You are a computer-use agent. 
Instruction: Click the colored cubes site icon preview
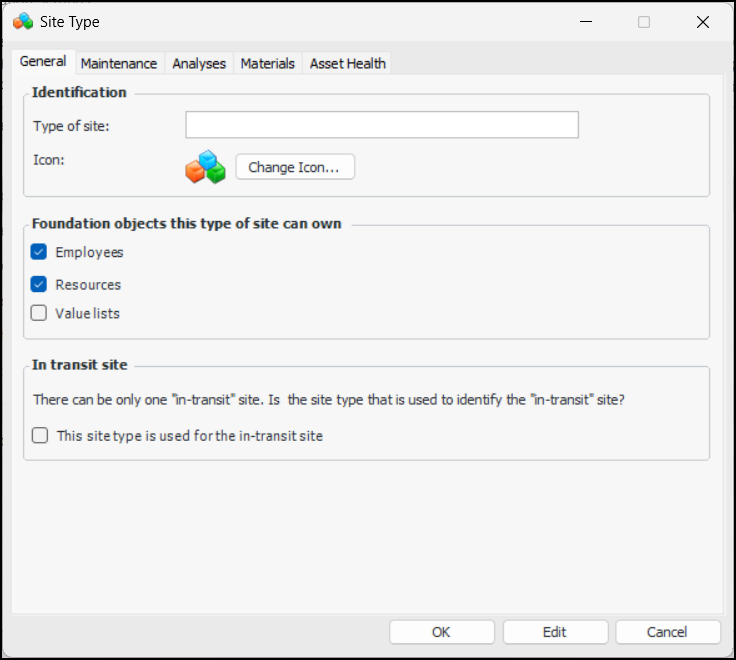pos(205,167)
